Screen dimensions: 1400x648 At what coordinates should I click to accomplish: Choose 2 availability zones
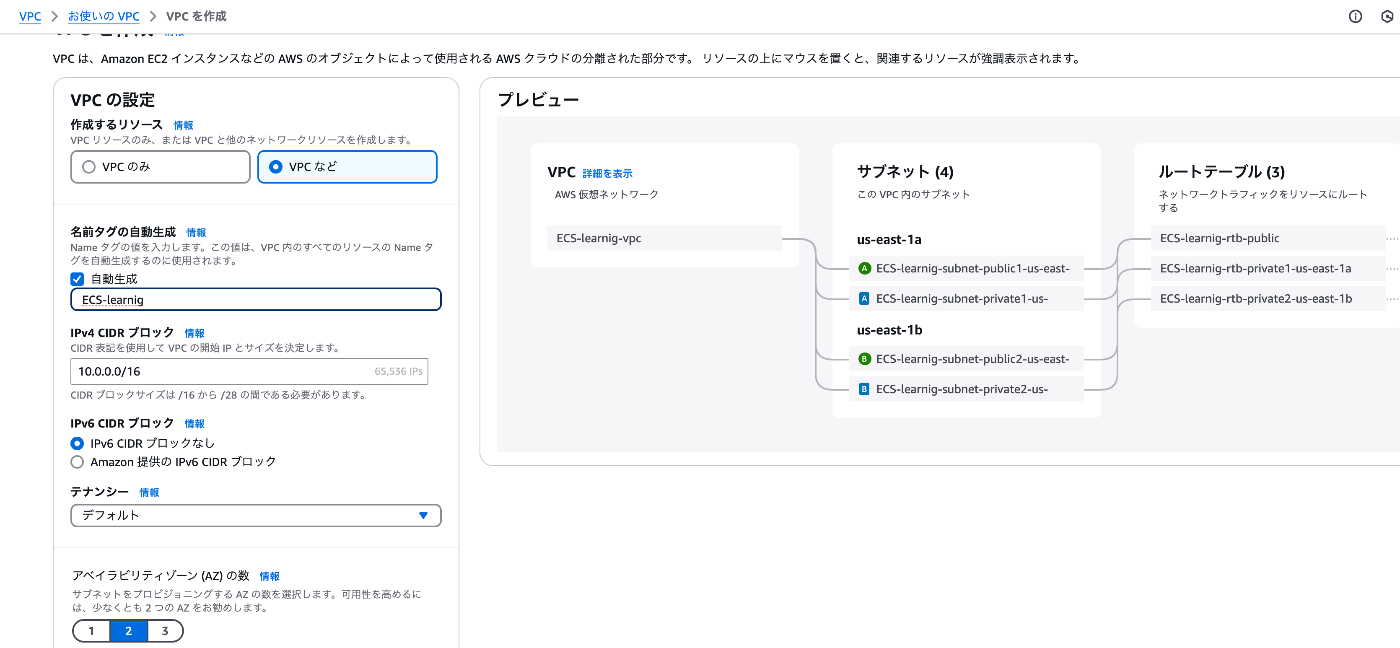[128, 631]
